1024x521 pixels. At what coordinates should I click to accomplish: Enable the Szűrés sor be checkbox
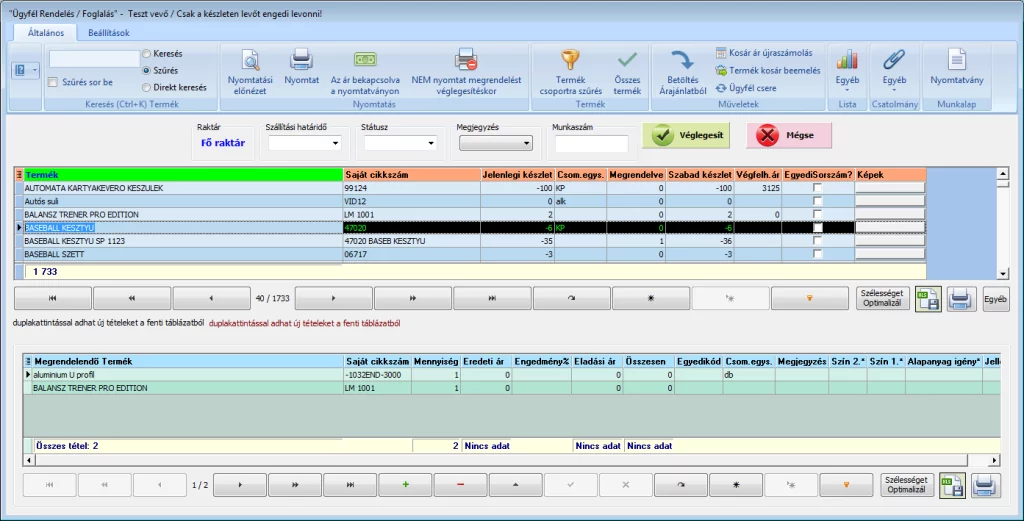[x=53, y=82]
